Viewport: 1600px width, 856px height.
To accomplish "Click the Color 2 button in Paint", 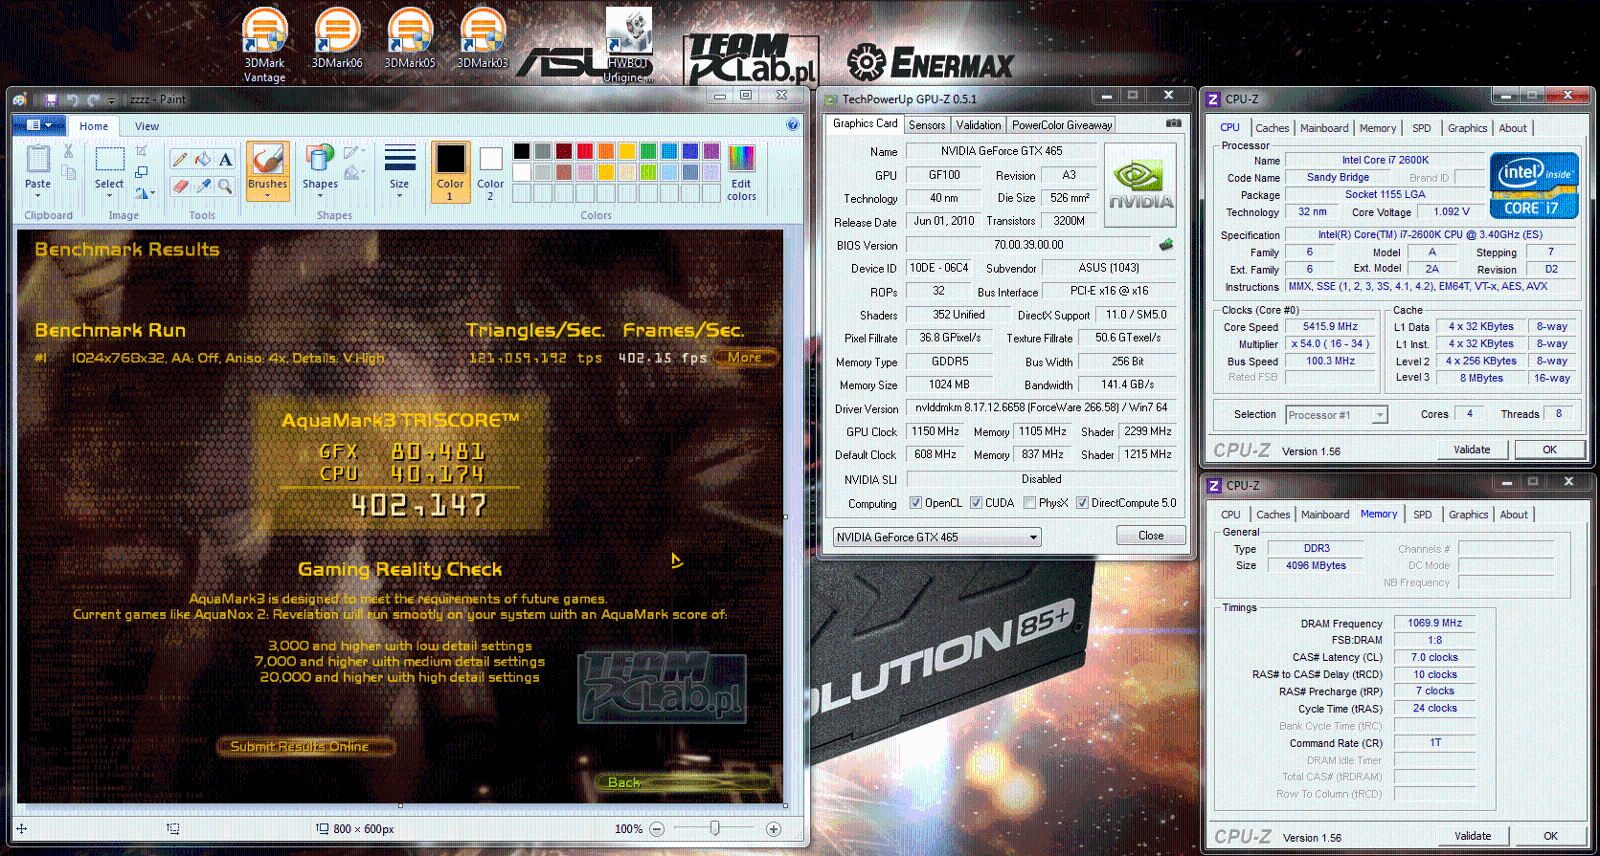I will [x=490, y=171].
